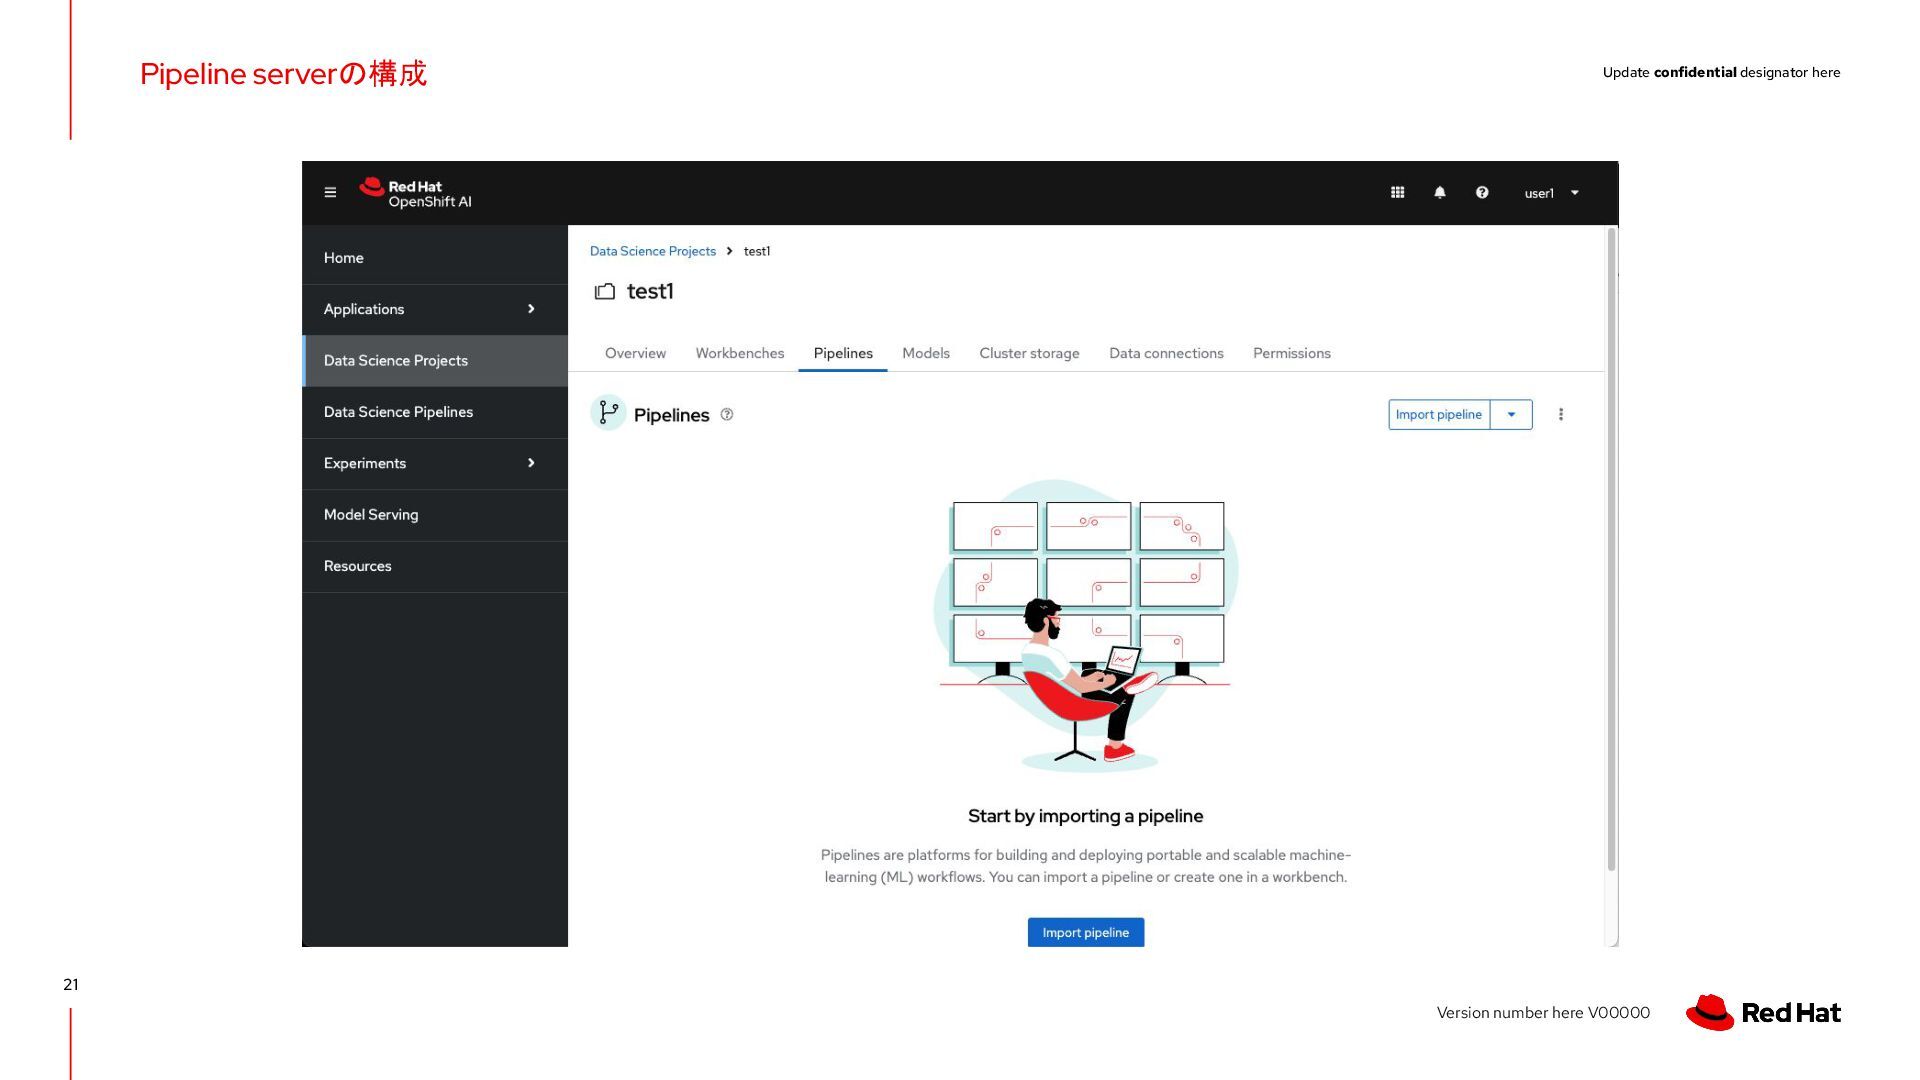Go to Home in the sidebar

pyautogui.click(x=435, y=258)
